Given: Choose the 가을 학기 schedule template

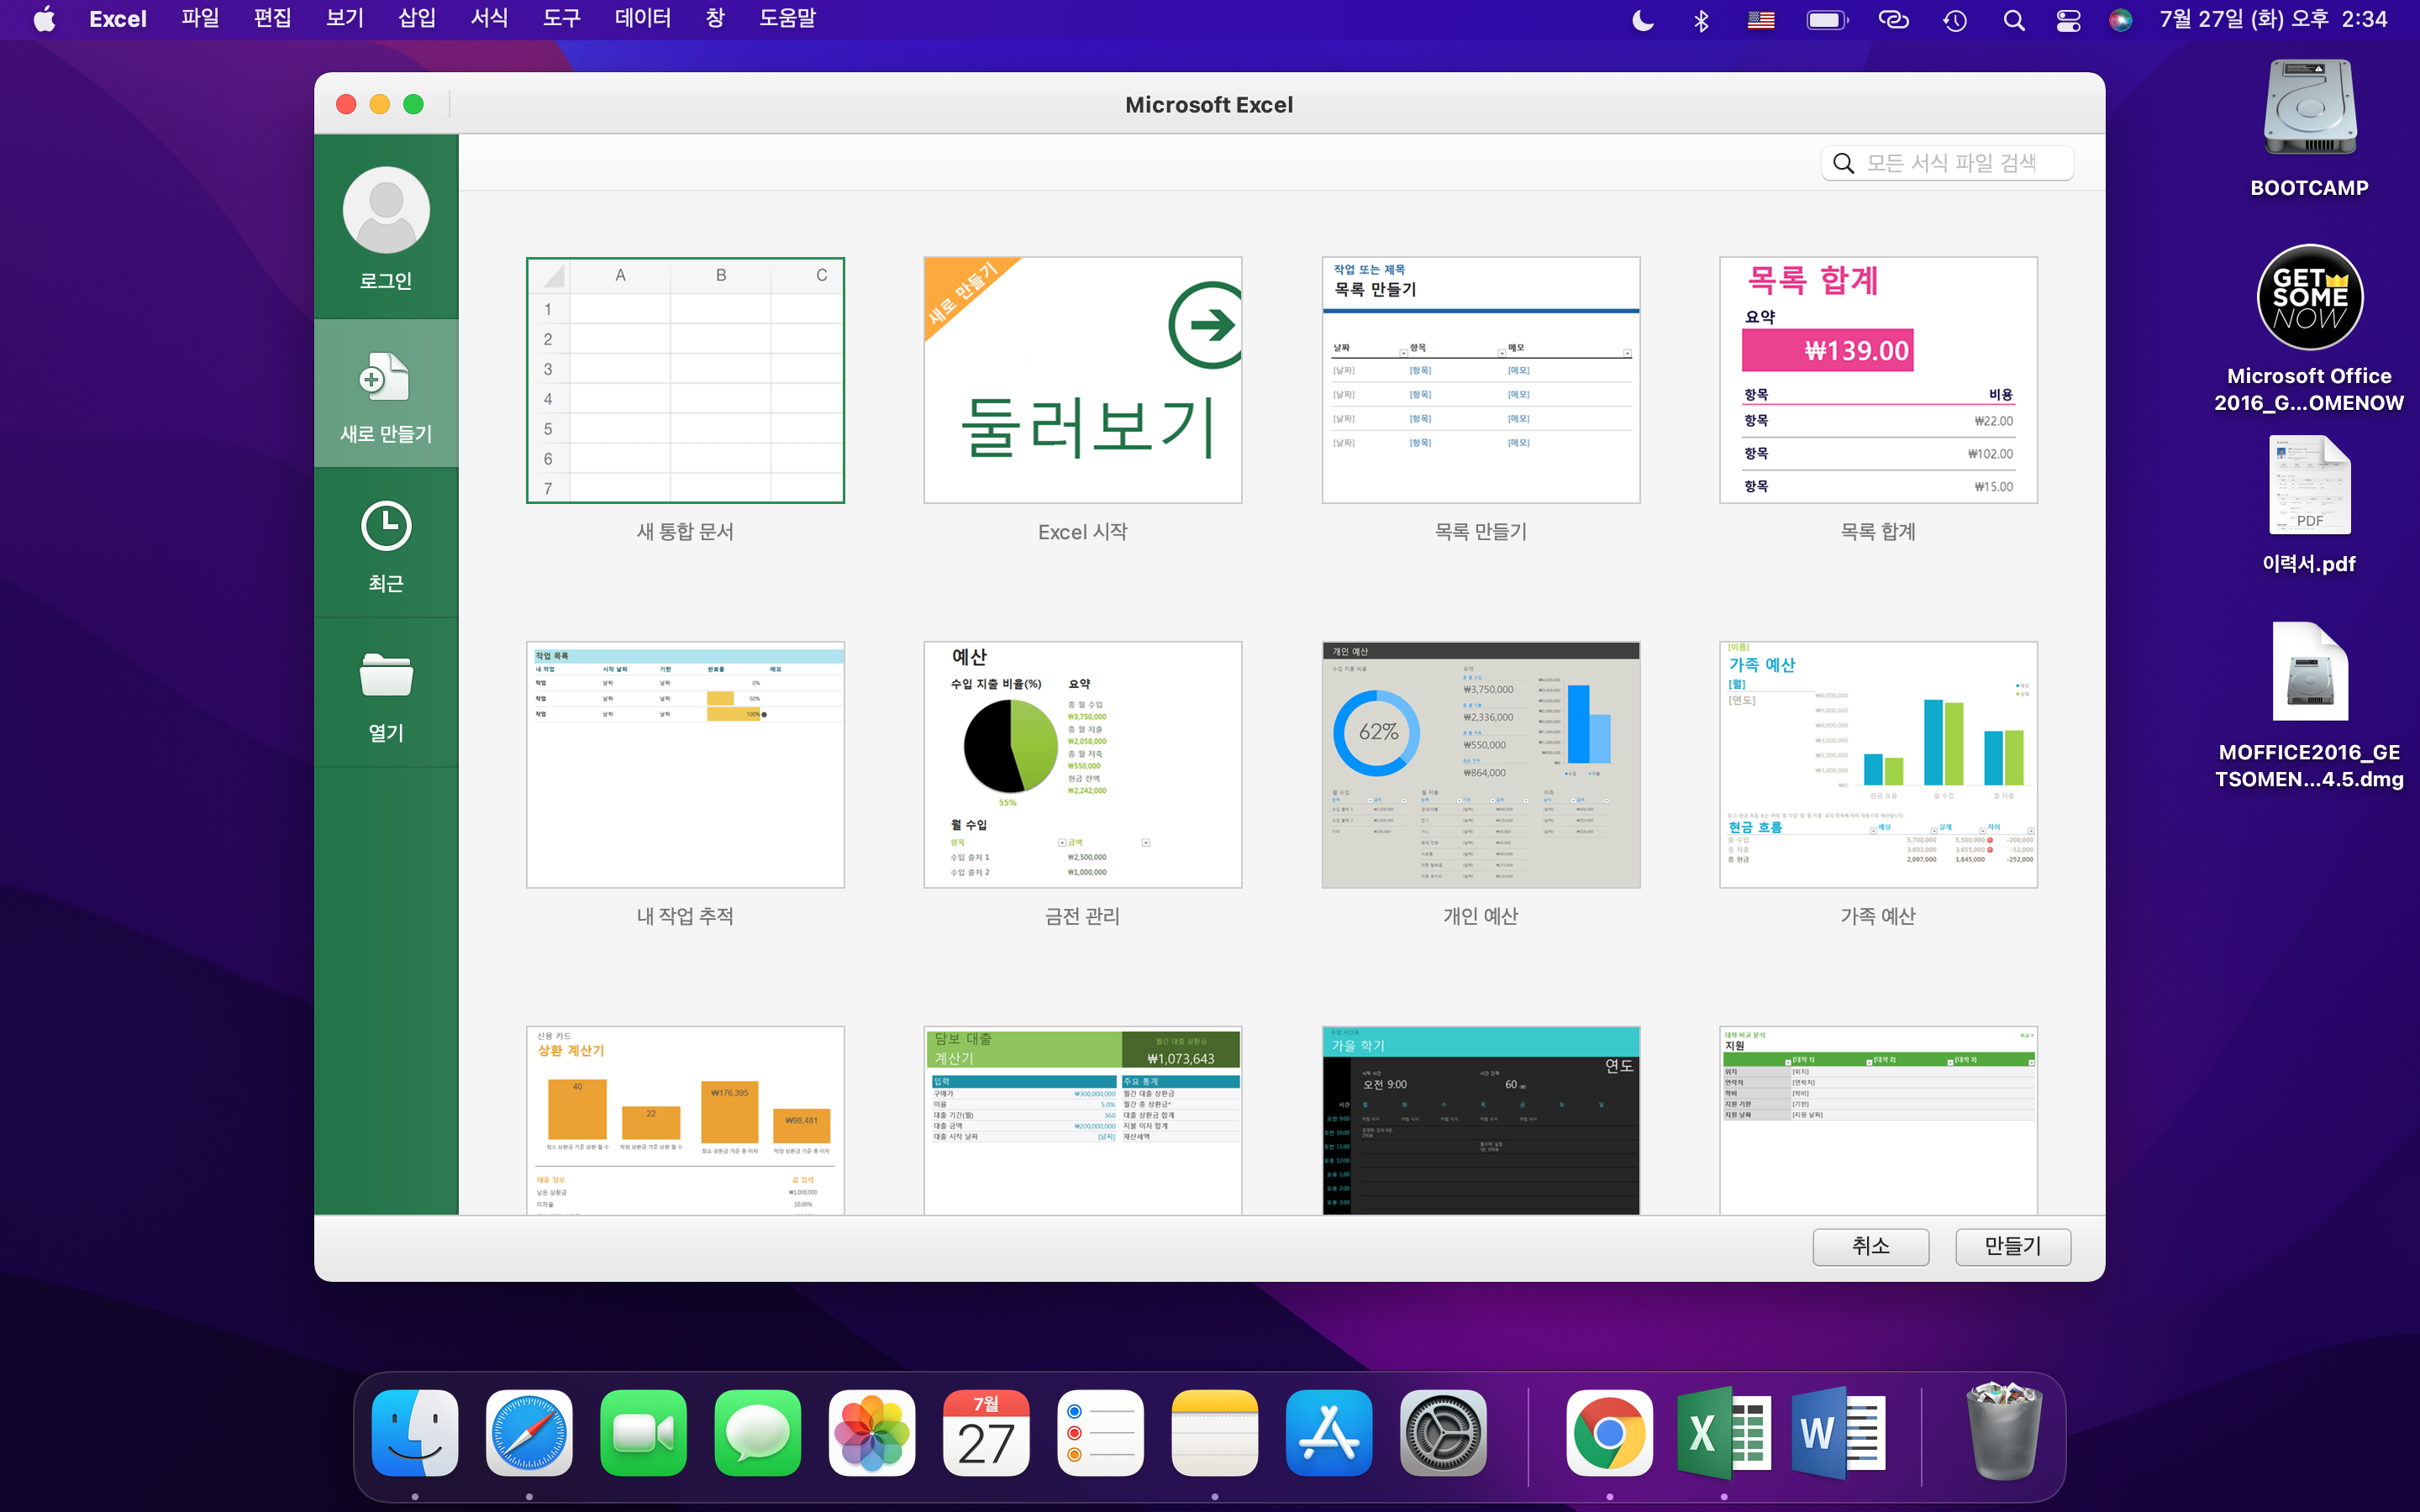Looking at the screenshot, I should (x=1481, y=1120).
